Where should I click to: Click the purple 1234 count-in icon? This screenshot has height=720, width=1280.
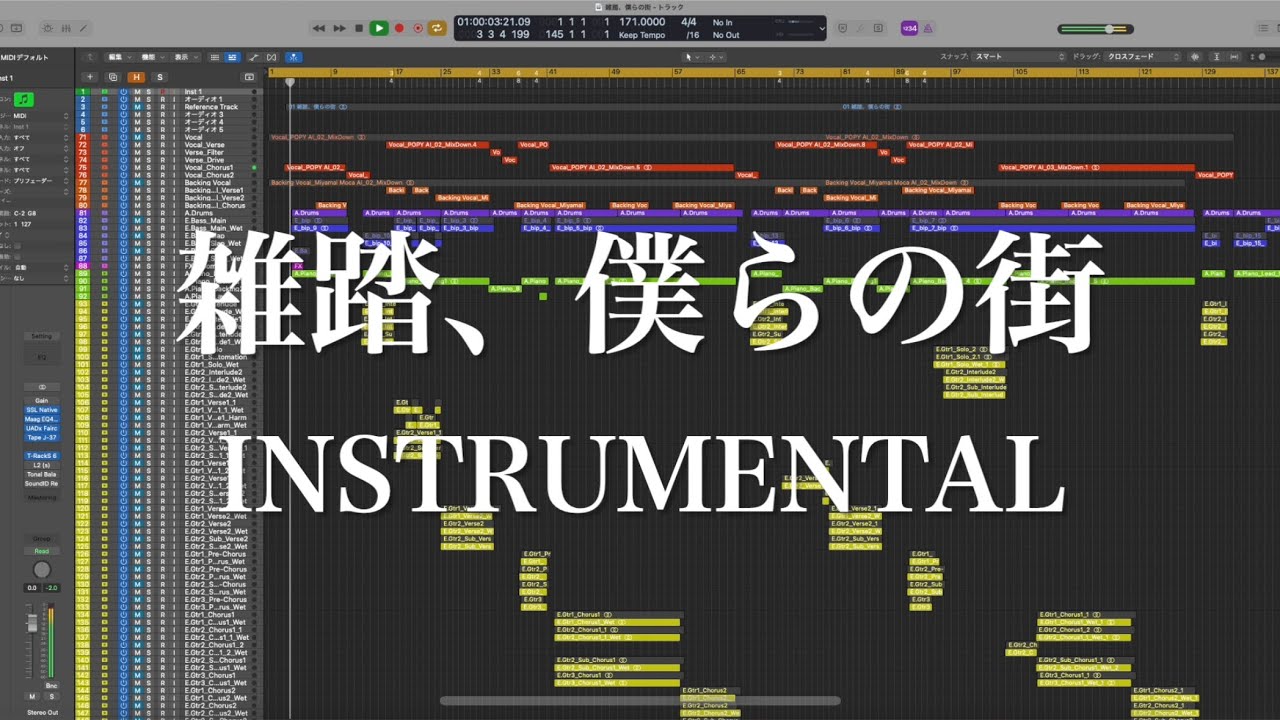(909, 28)
